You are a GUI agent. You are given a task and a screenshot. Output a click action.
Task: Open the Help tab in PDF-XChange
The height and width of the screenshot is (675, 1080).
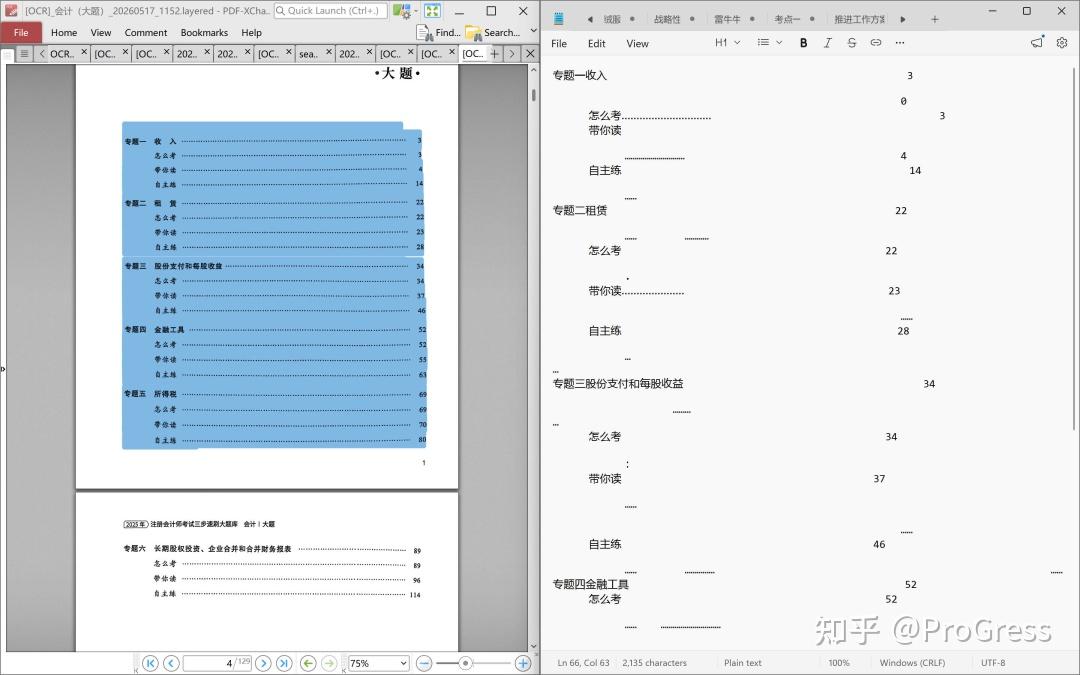[251, 32]
